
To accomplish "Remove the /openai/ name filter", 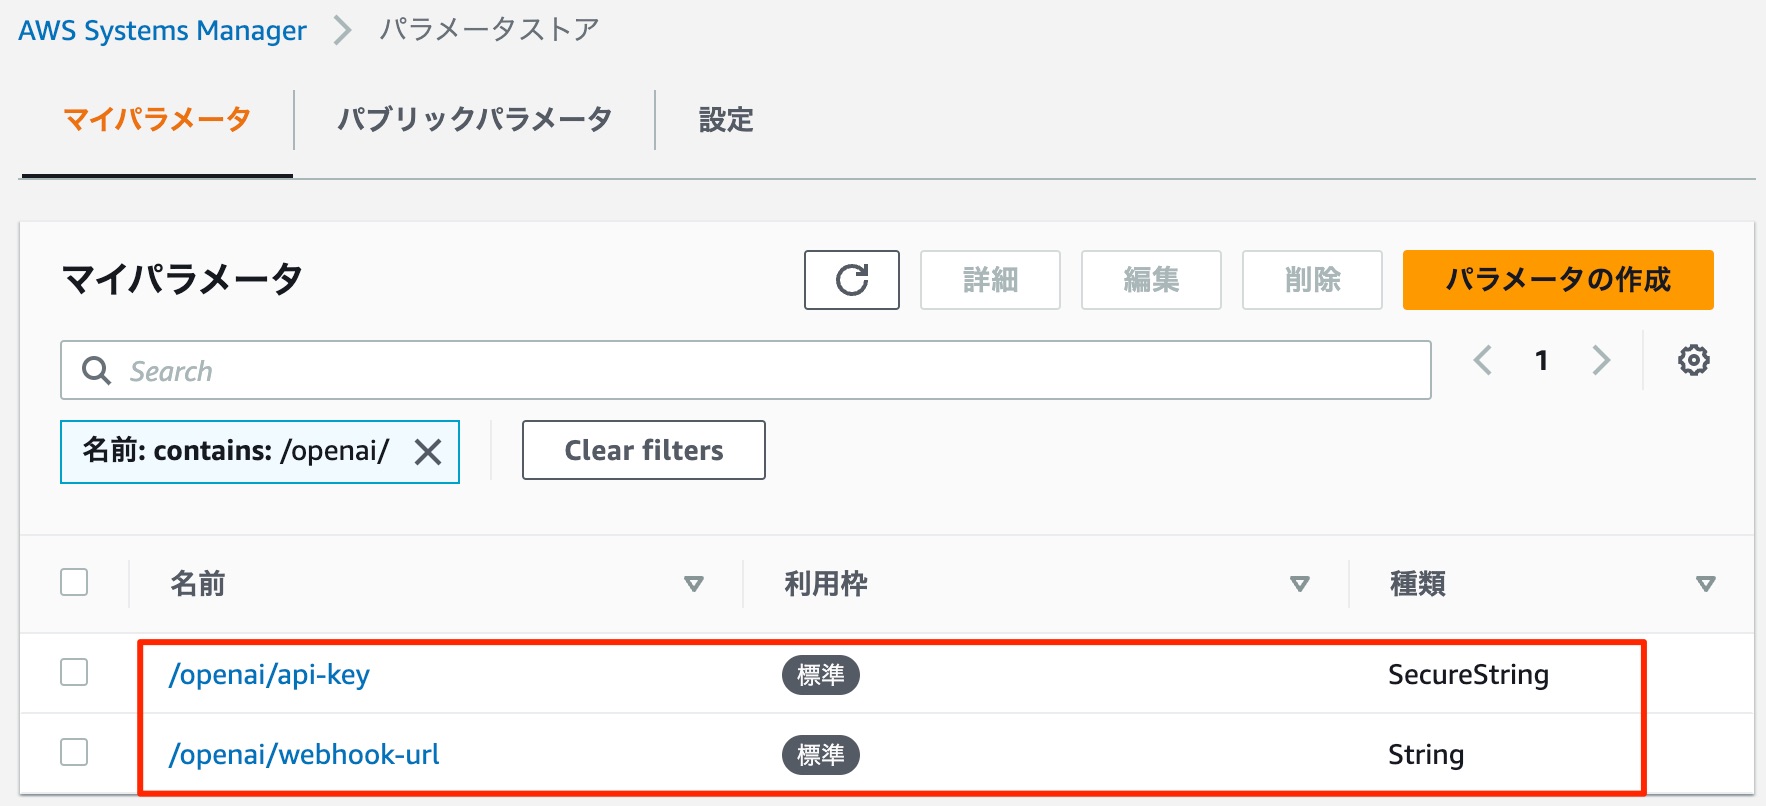I will pyautogui.click(x=428, y=452).
